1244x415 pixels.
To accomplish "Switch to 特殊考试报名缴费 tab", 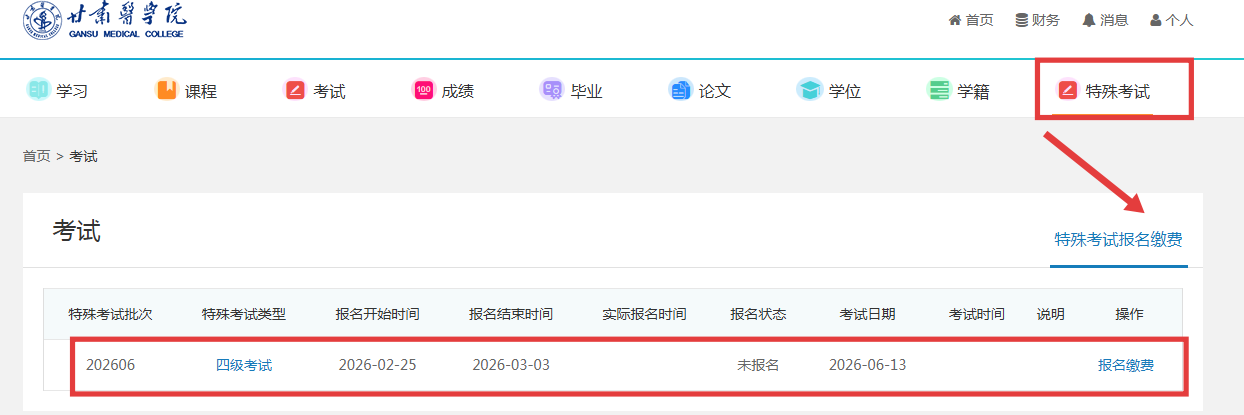I will tap(1118, 240).
